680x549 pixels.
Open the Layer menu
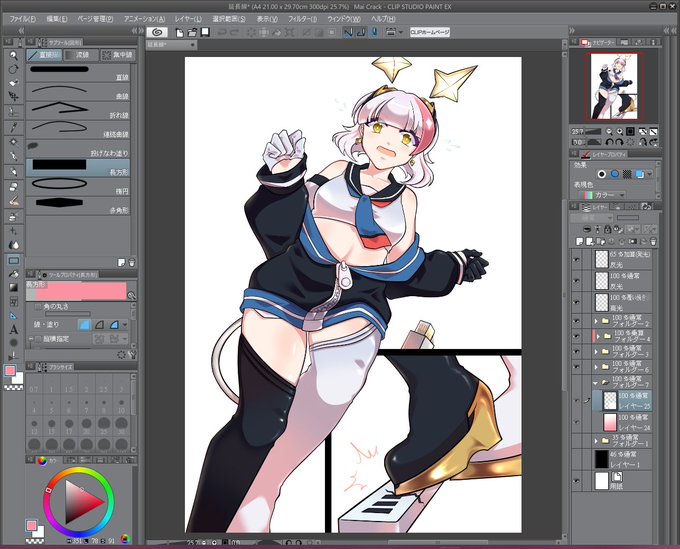click(x=188, y=19)
